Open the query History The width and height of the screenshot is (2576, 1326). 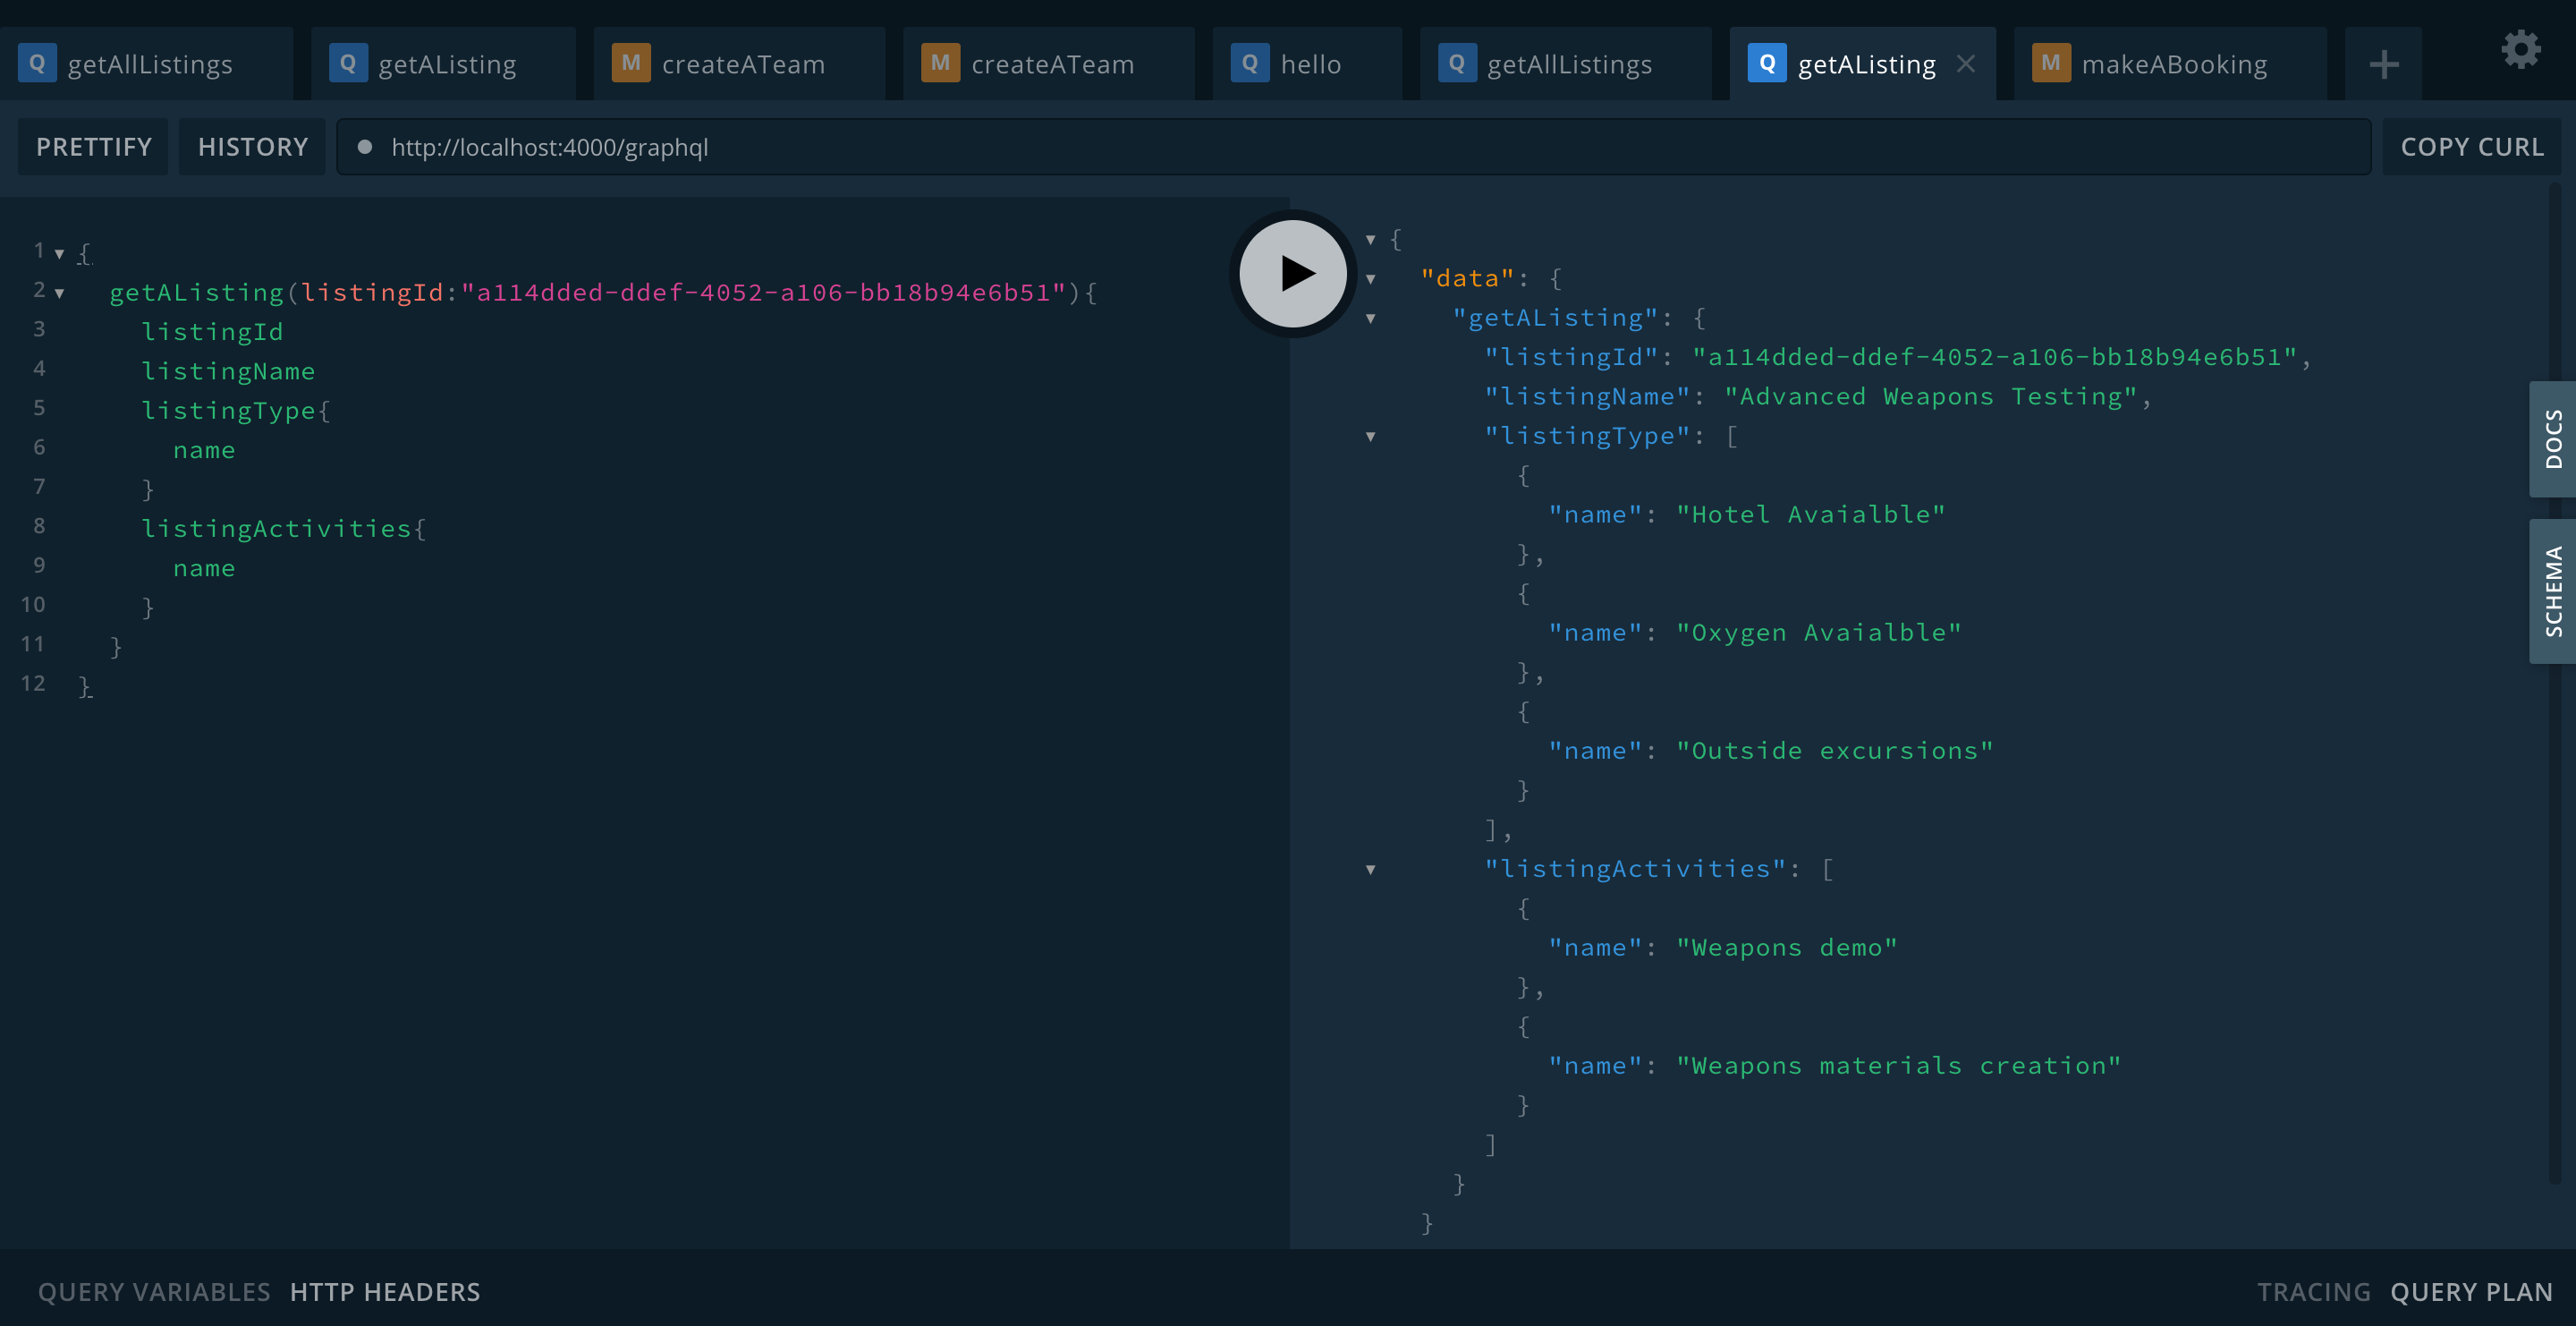252,147
